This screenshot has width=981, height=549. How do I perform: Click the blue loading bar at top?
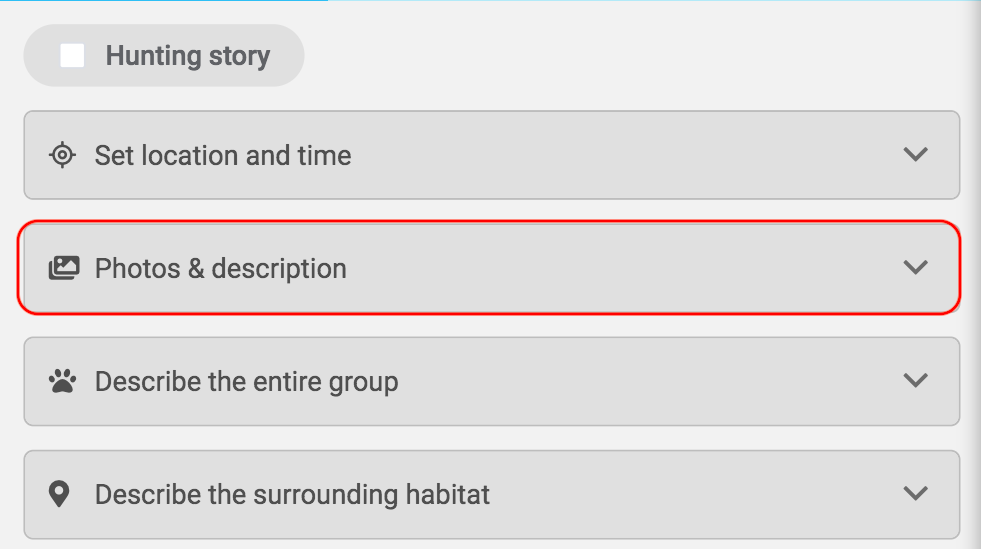click(163, 1)
